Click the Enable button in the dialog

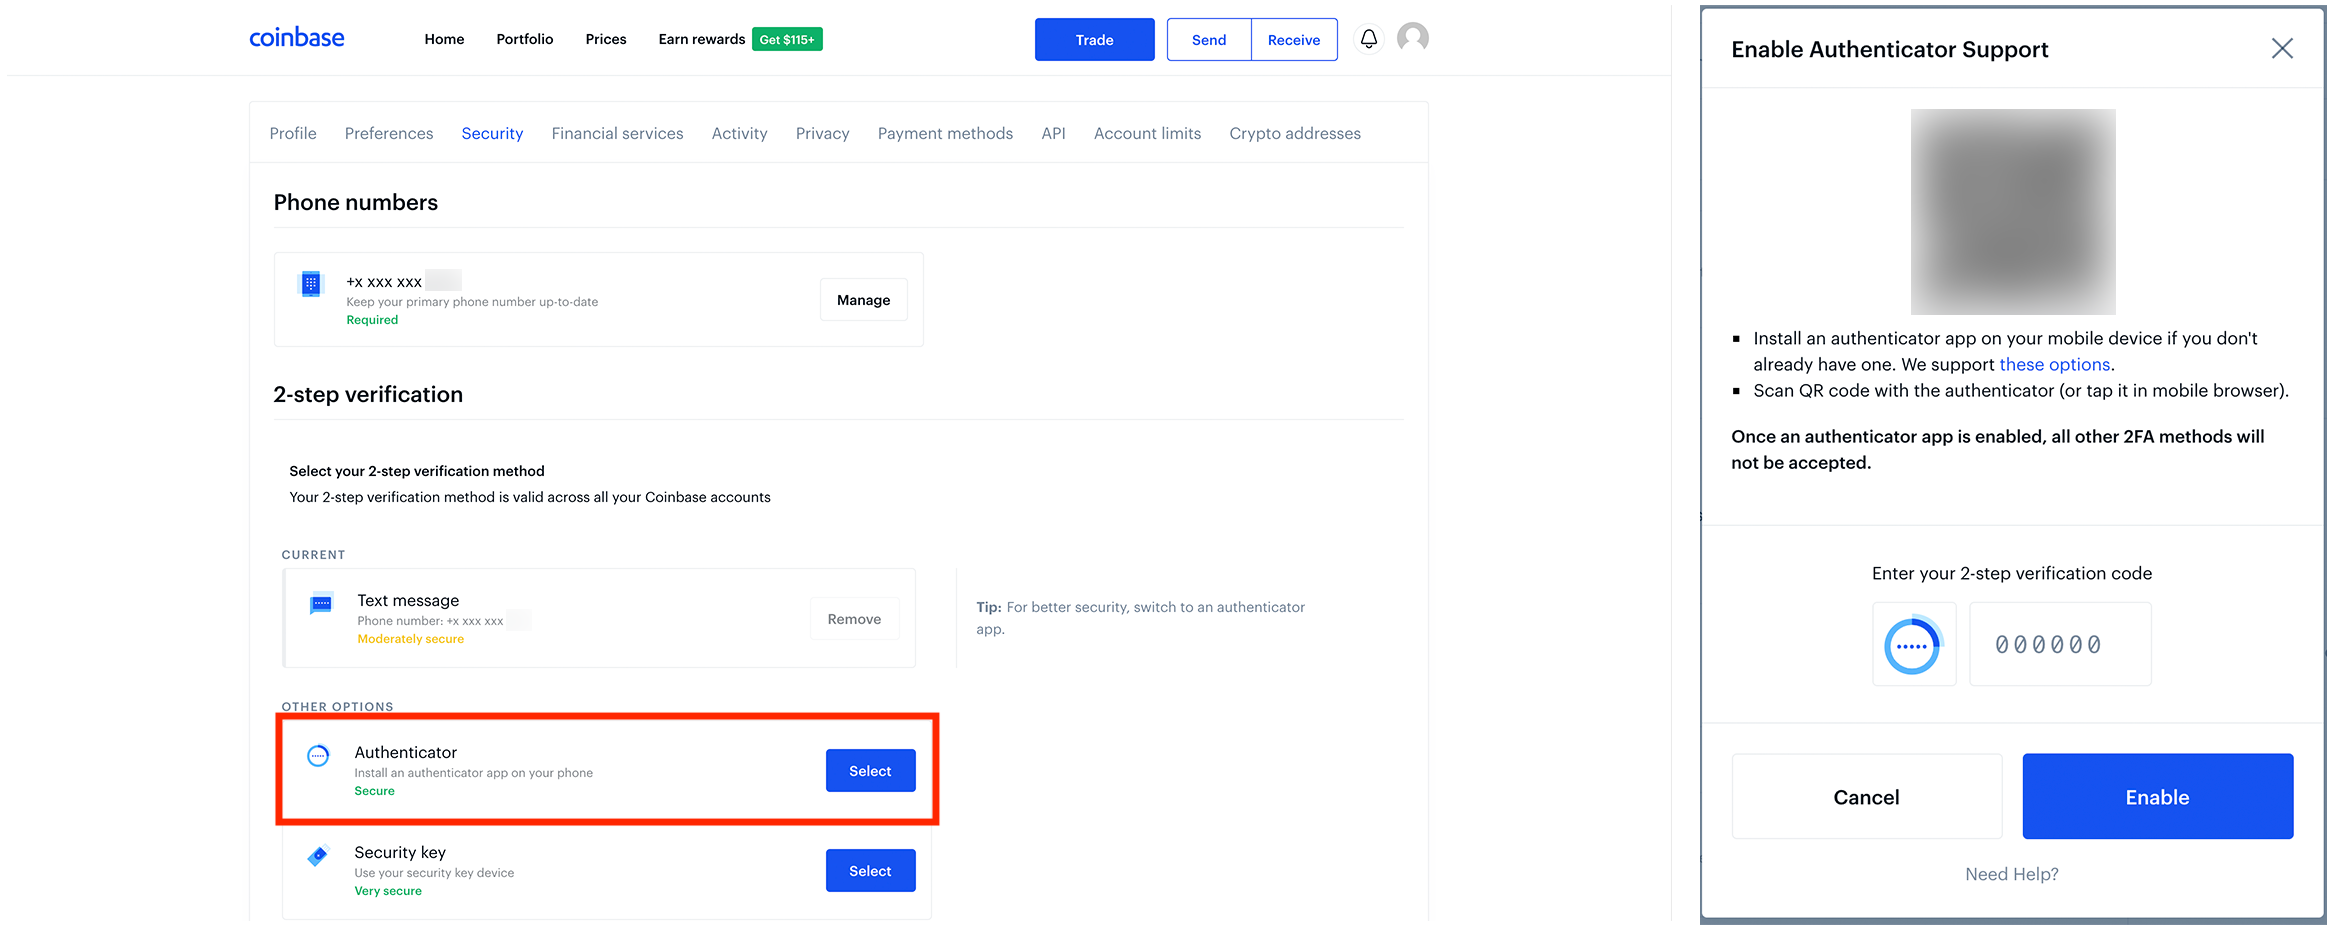(x=2158, y=797)
